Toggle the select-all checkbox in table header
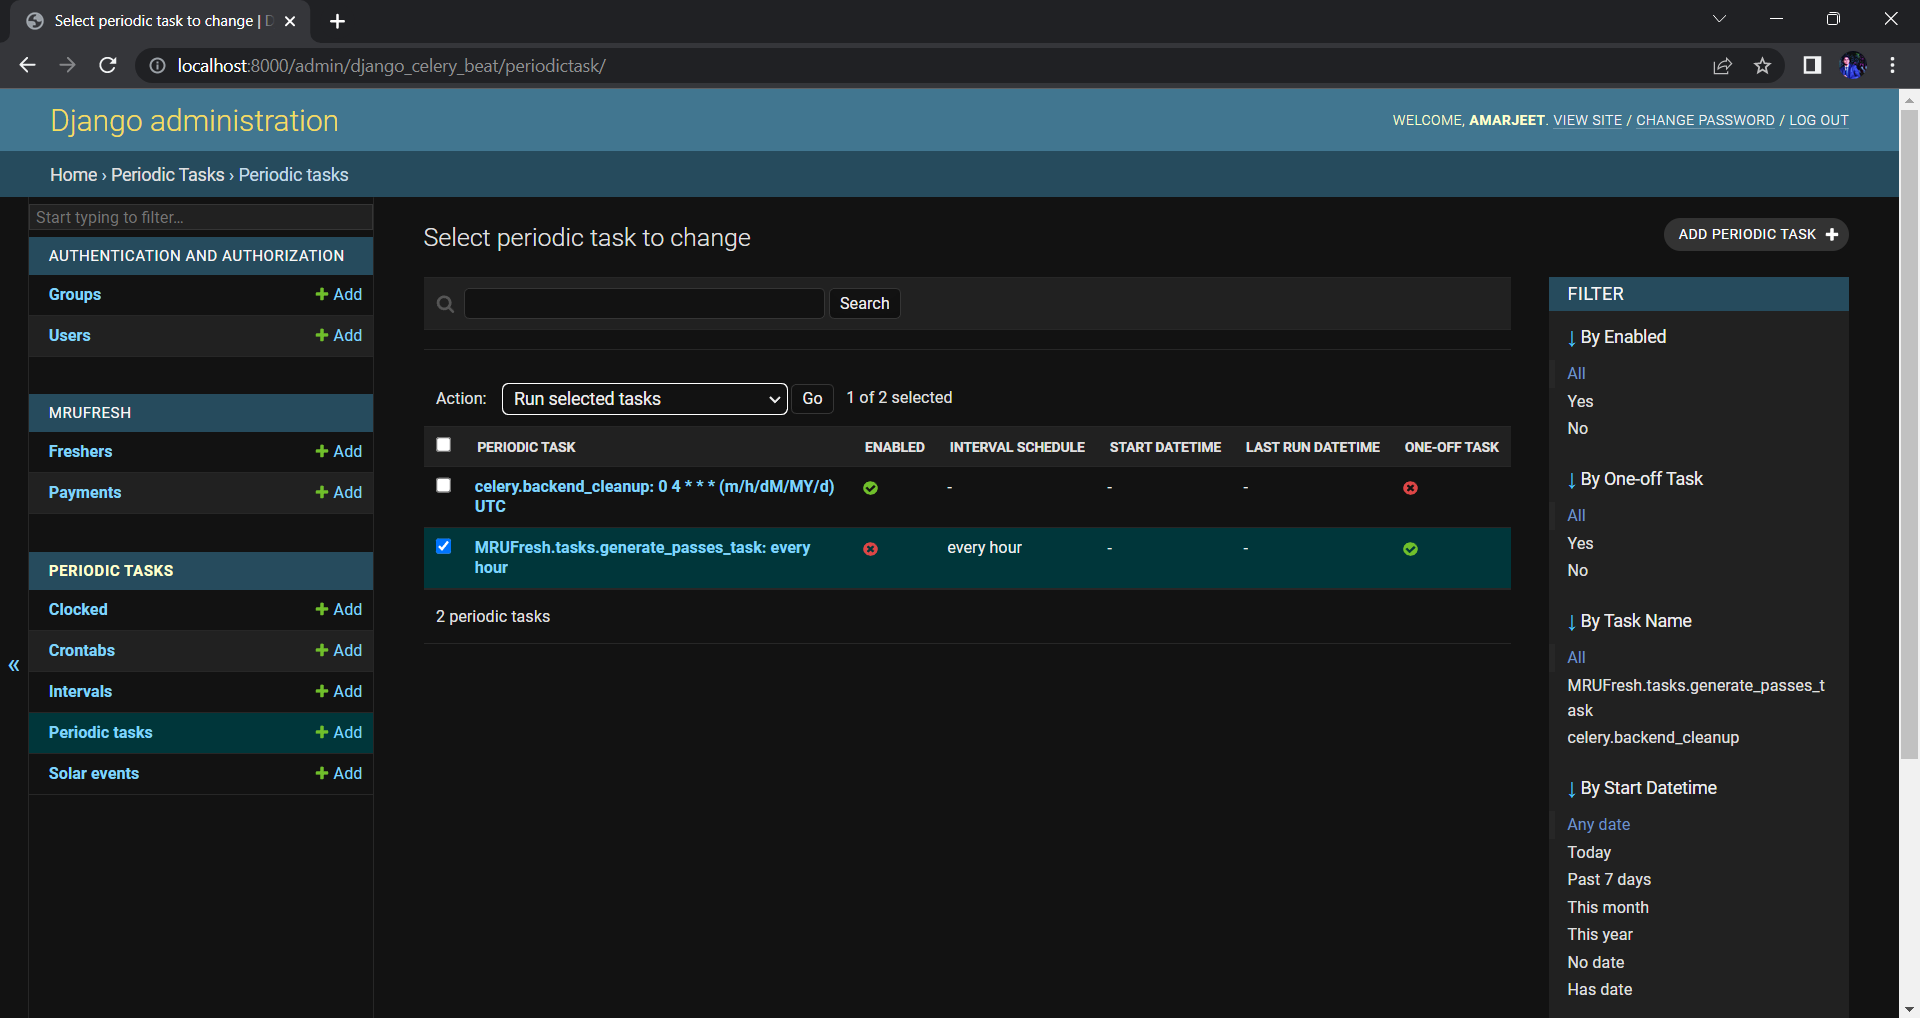Image resolution: width=1920 pixels, height=1018 pixels. click(443, 445)
